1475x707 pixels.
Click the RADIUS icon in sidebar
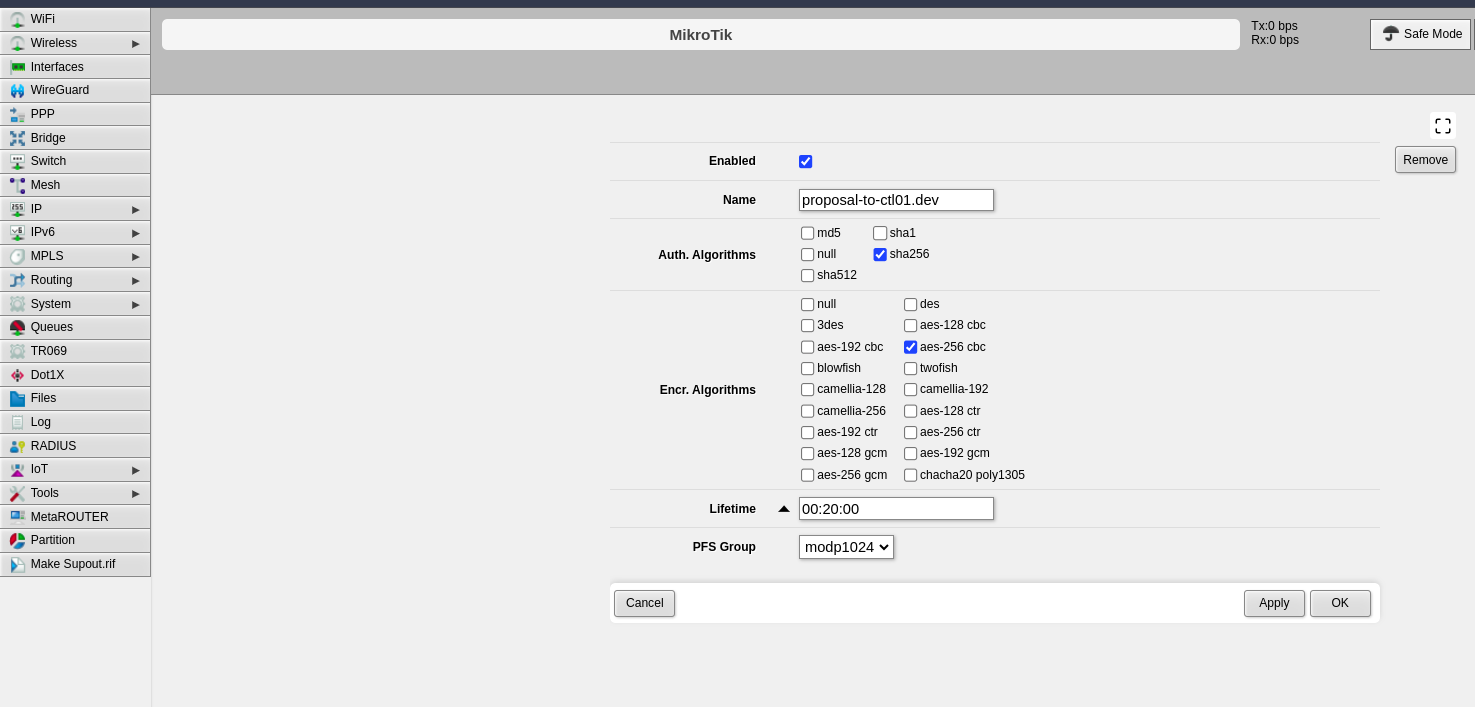[17, 446]
